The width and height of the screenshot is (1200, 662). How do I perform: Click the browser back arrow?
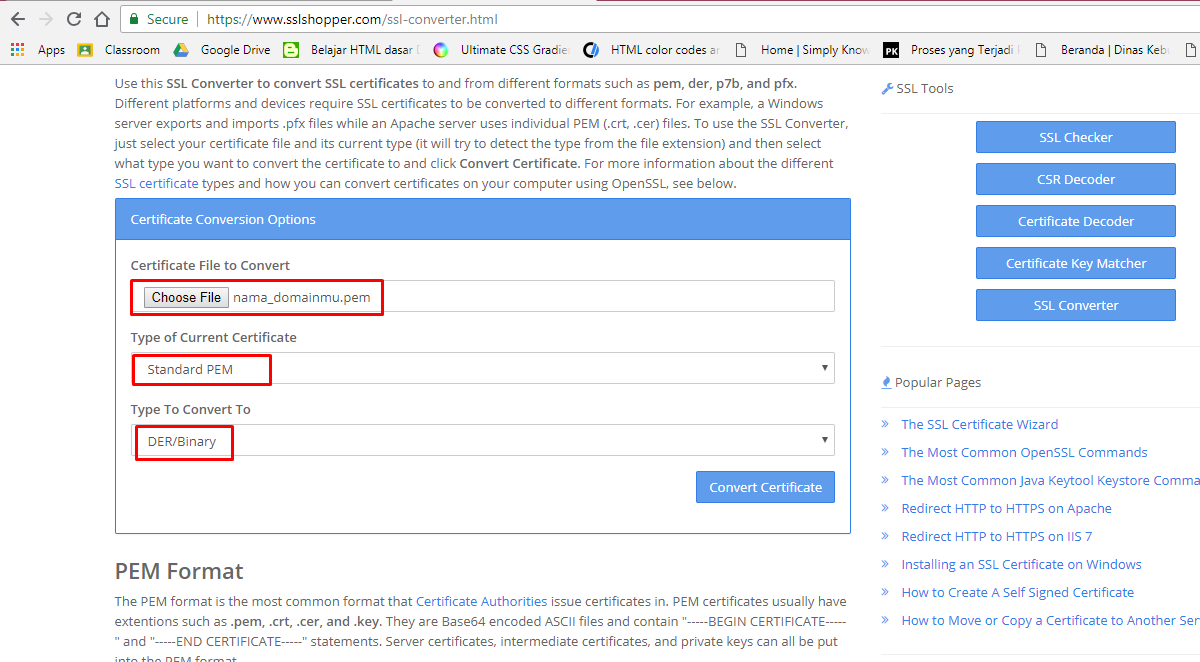pyautogui.click(x=18, y=19)
